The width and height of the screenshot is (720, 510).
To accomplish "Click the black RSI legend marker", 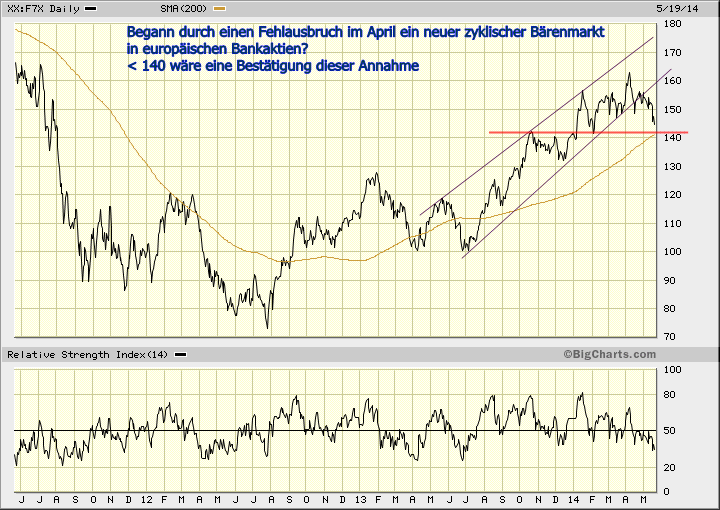I will 180,354.
